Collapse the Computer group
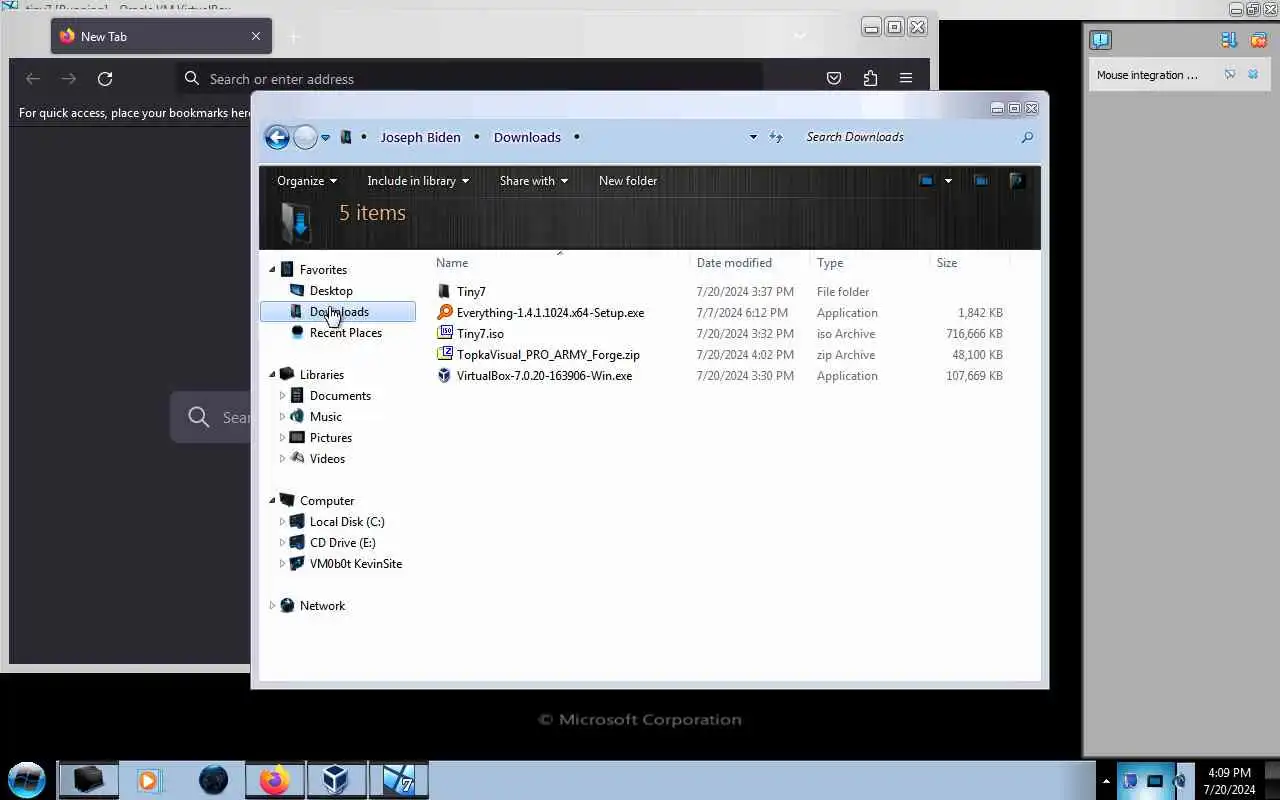This screenshot has width=1280, height=800. (x=272, y=501)
